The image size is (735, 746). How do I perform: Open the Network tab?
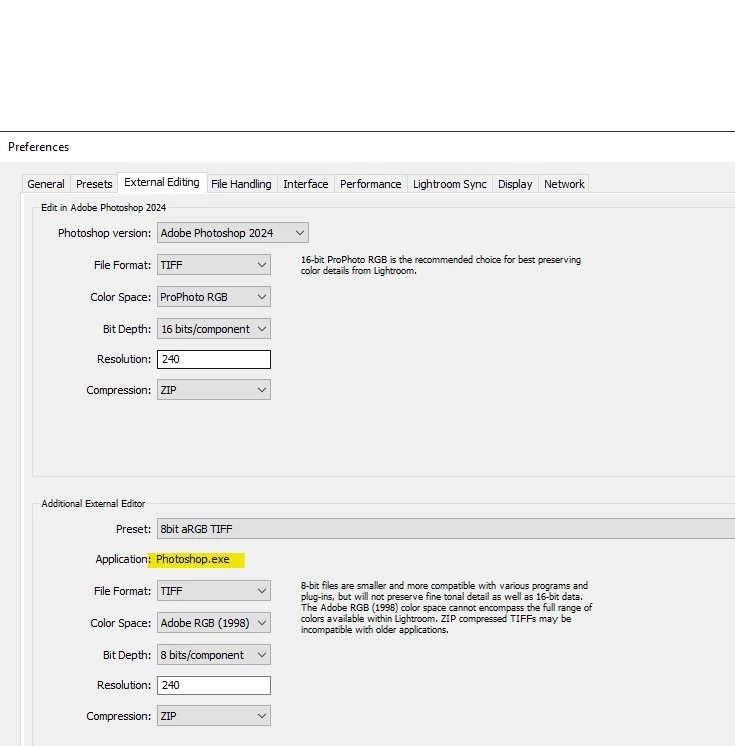click(x=564, y=184)
